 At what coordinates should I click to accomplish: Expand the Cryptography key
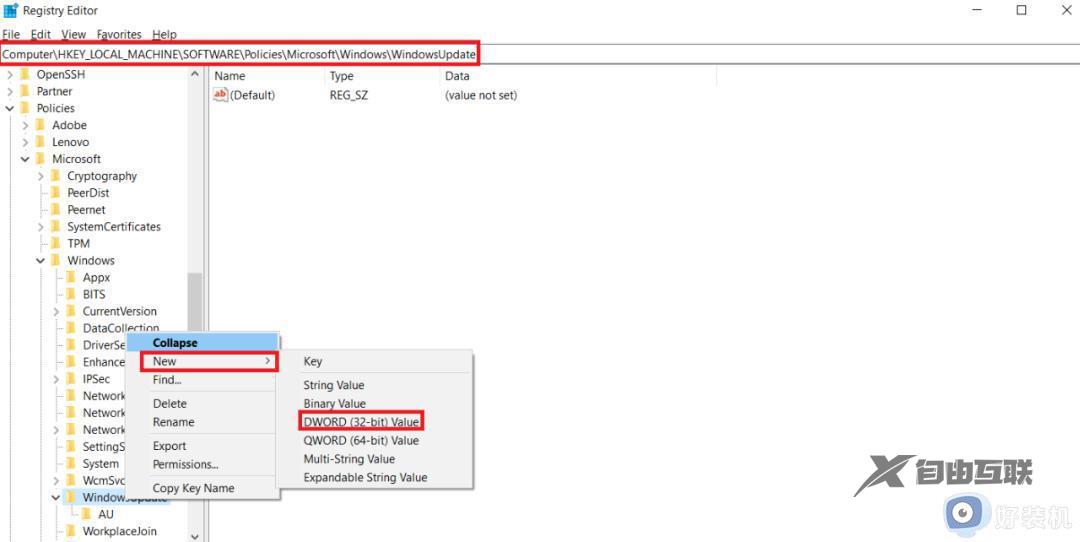pyautogui.click(x=41, y=176)
